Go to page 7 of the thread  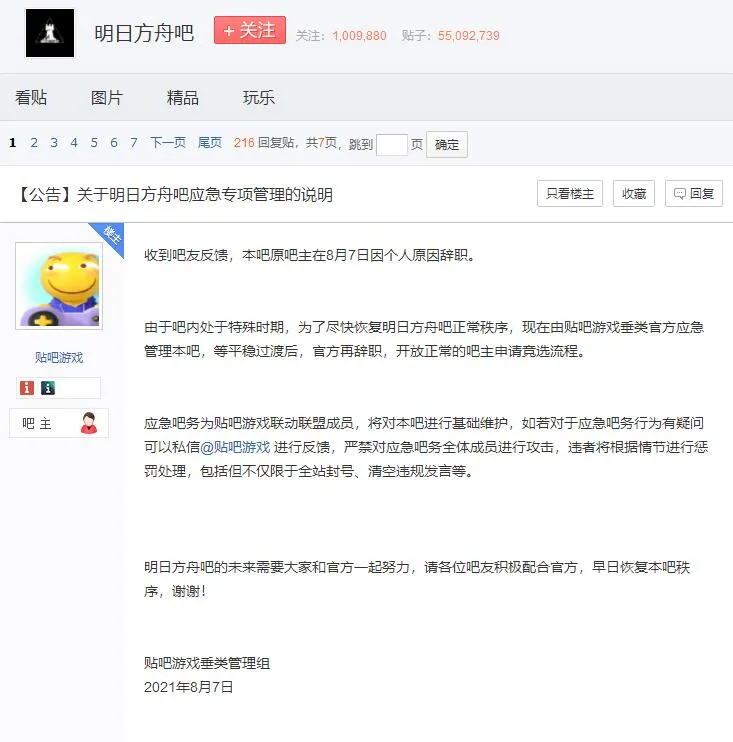point(134,143)
